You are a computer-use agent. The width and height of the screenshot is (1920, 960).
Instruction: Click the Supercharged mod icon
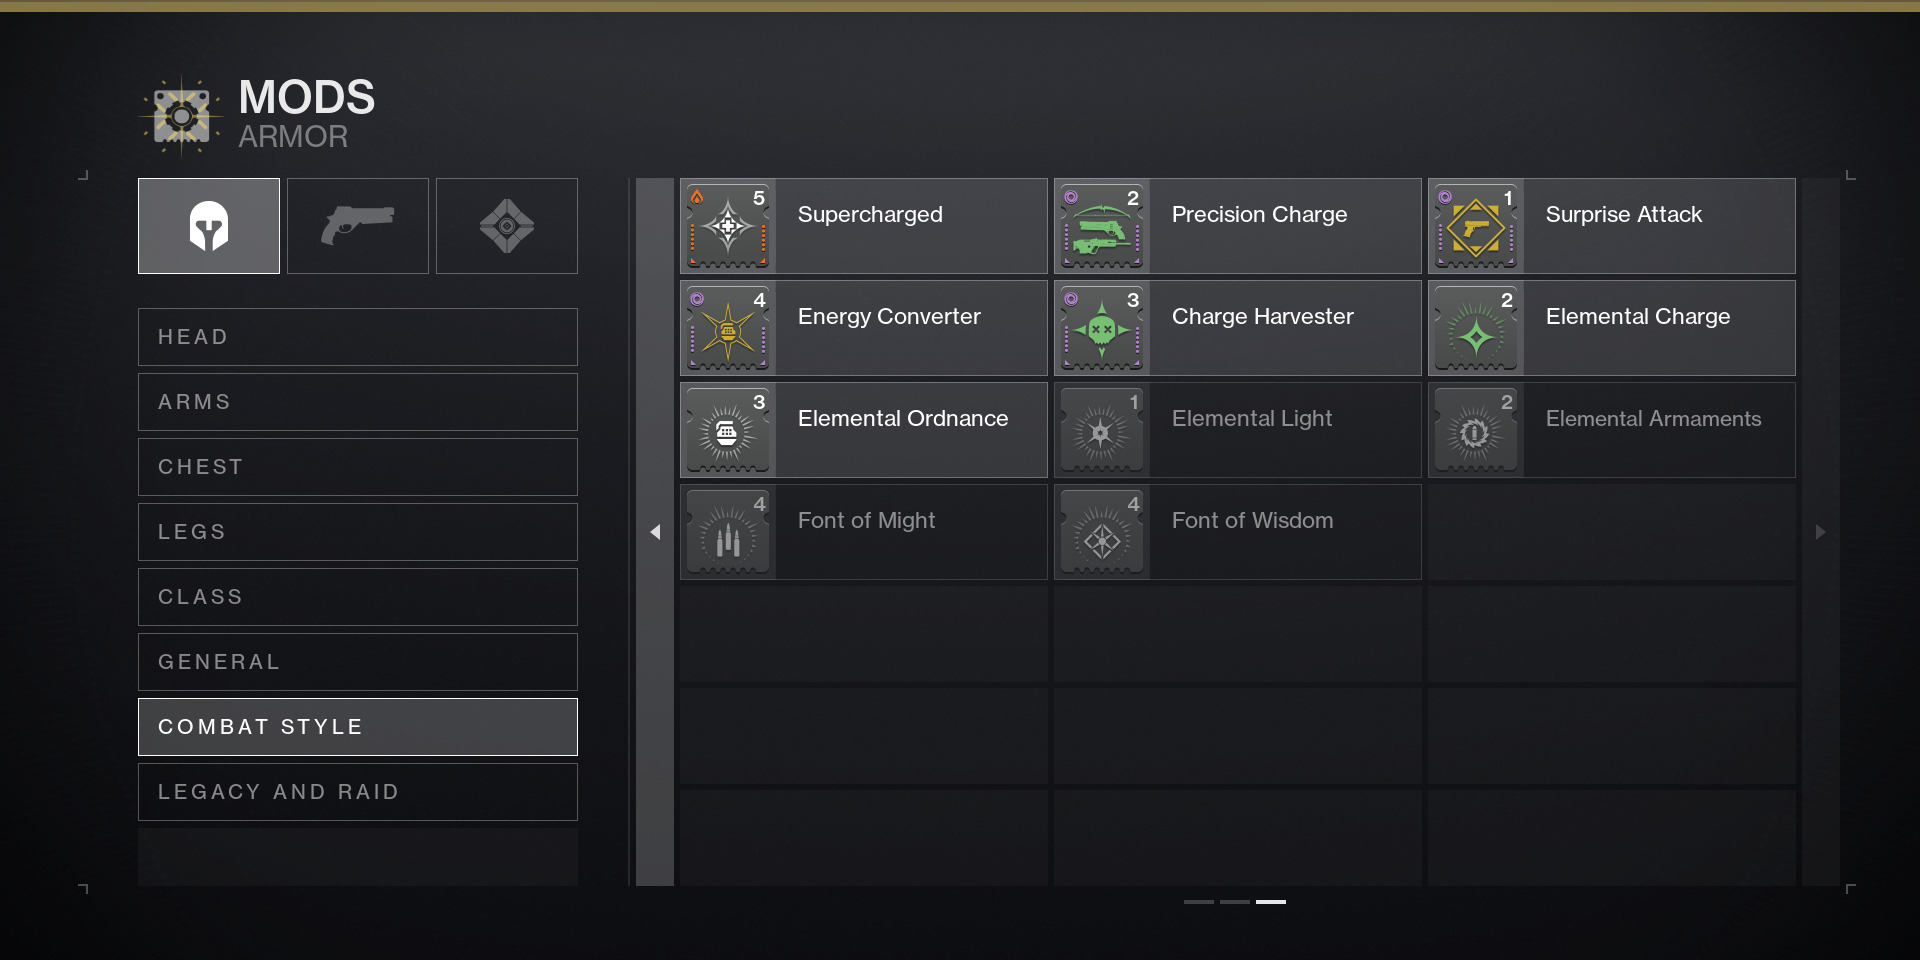(x=728, y=226)
